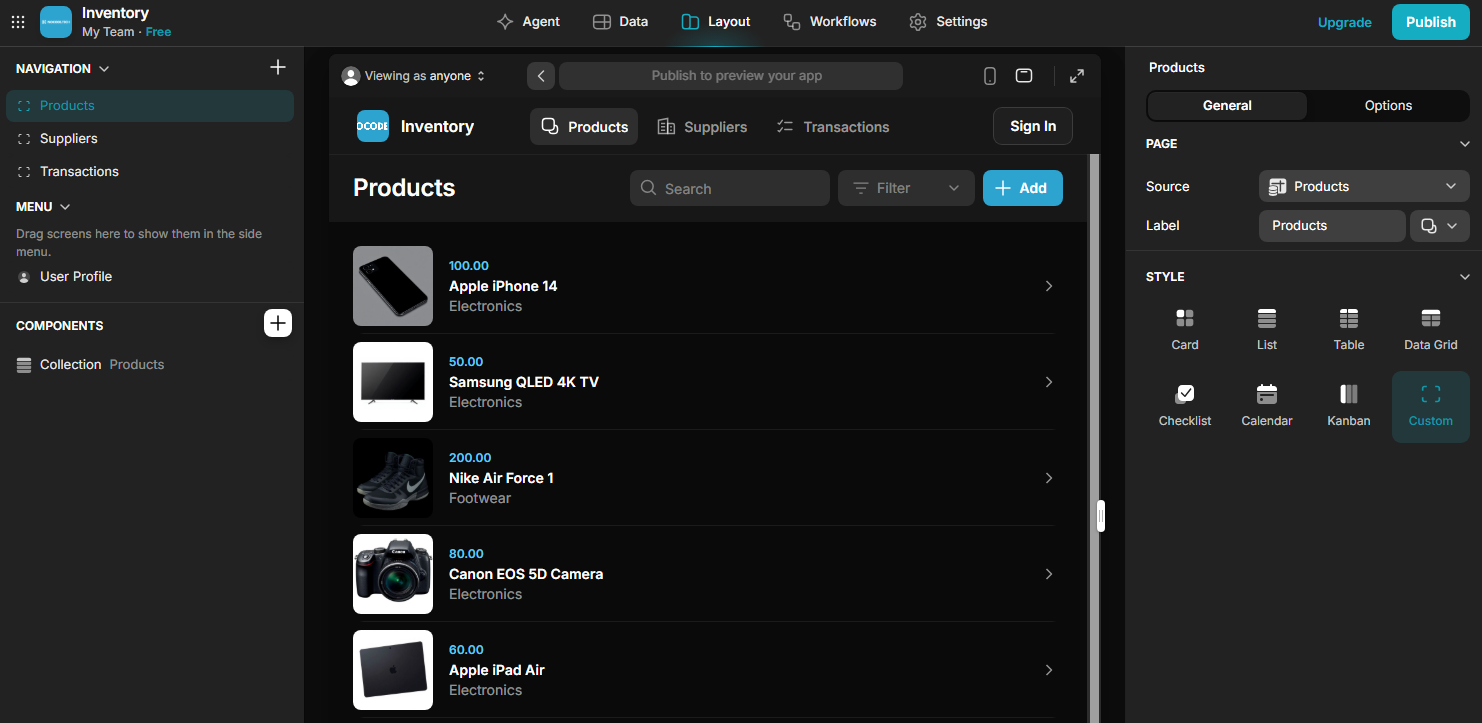
Task: Click the 100.00 price value
Action: [469, 266]
